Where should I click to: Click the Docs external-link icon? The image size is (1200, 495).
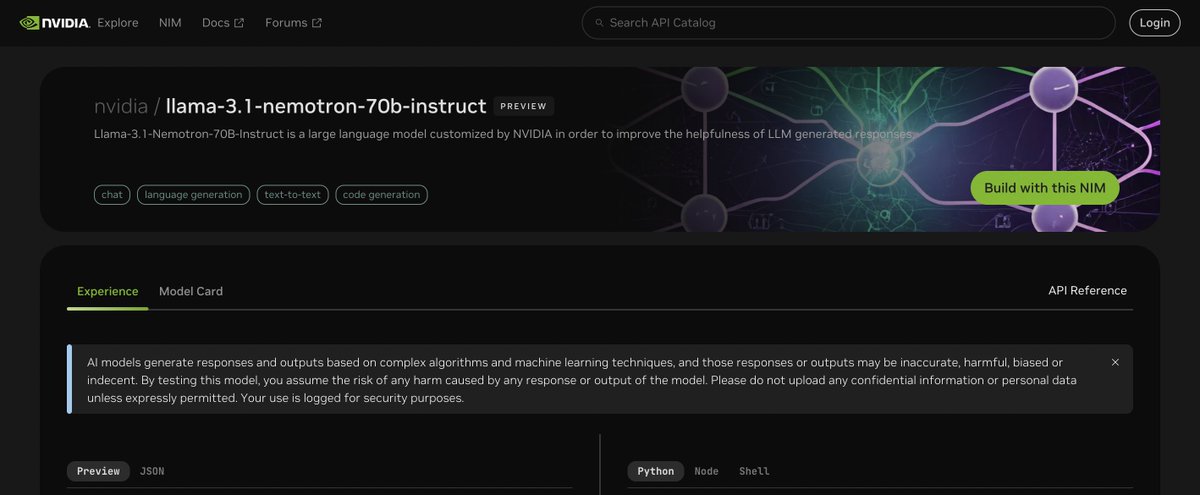[239, 23]
